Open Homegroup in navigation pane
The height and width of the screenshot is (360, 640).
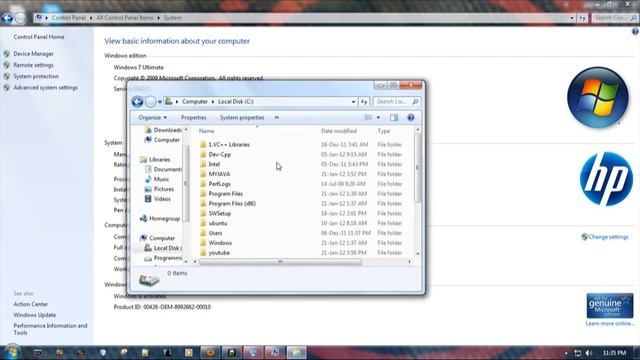pyautogui.click(x=160, y=219)
